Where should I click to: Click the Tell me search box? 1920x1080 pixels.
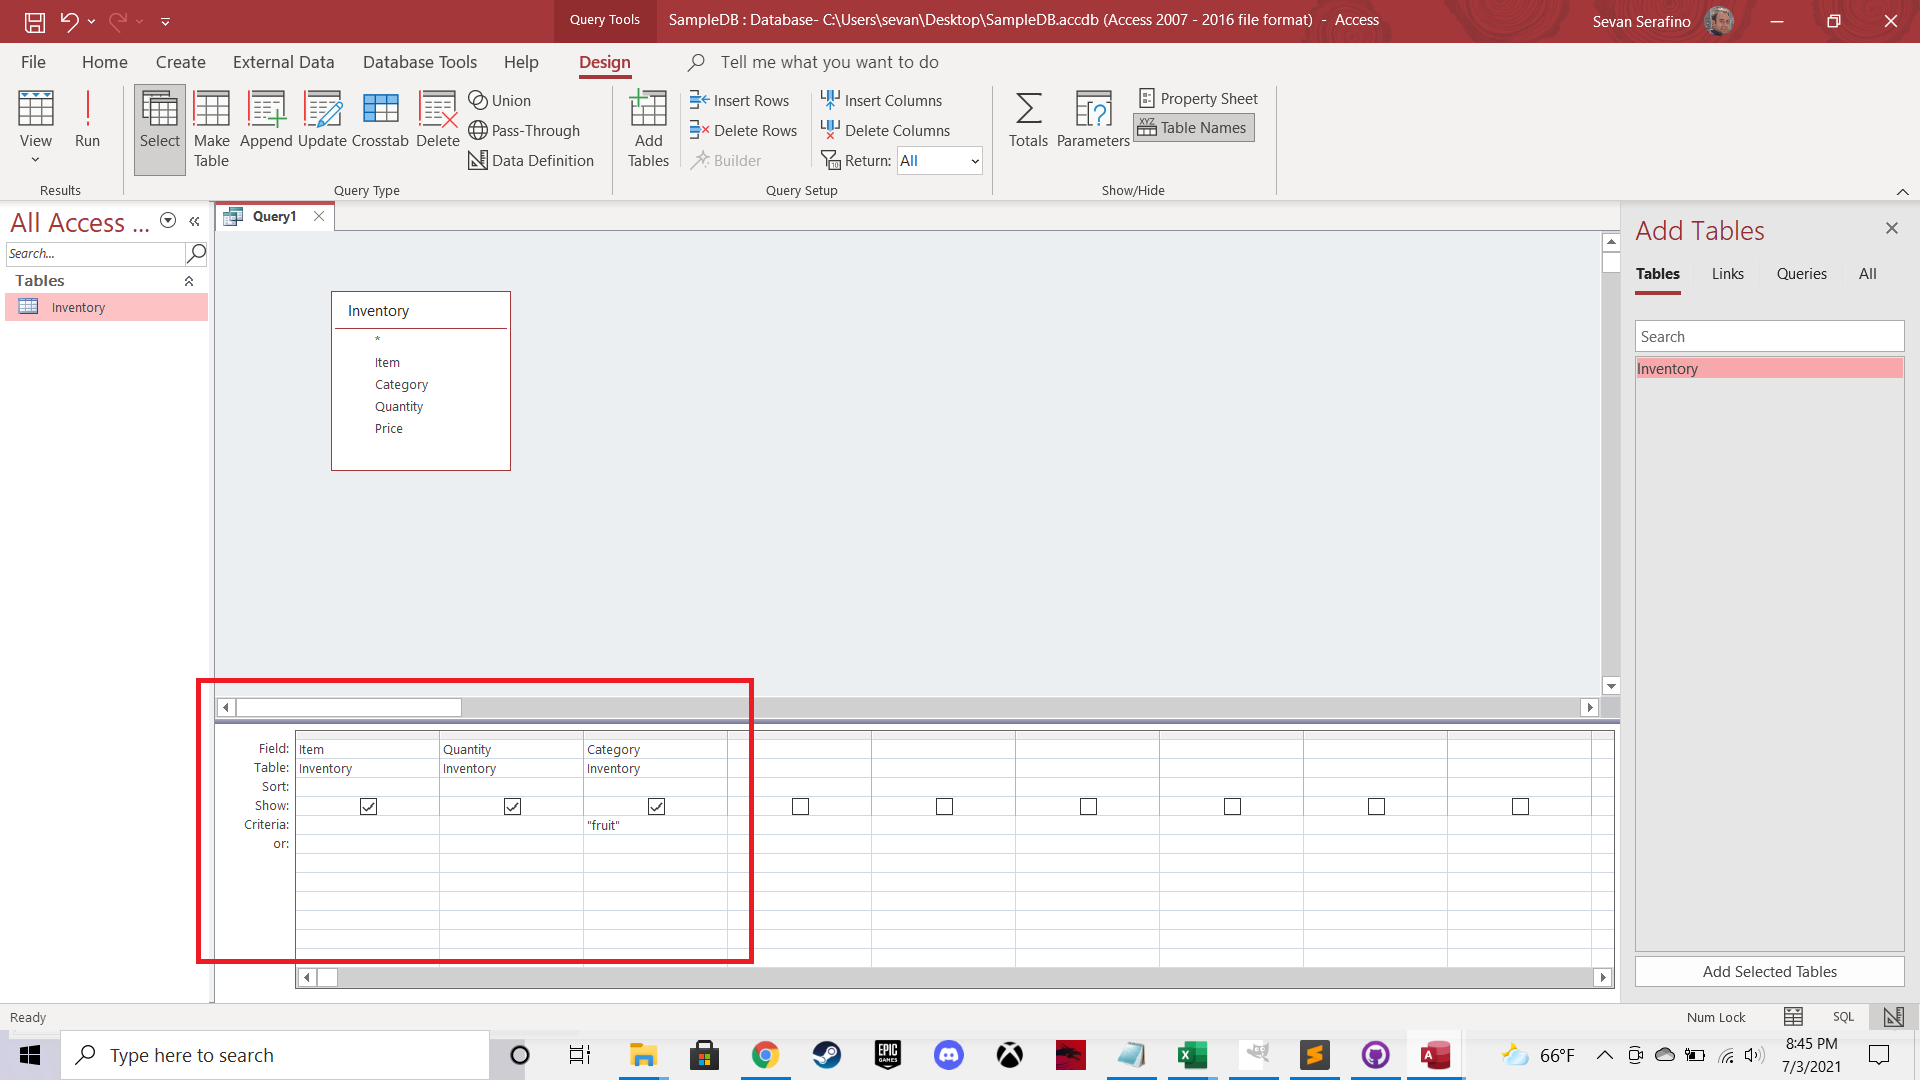[x=829, y=62]
